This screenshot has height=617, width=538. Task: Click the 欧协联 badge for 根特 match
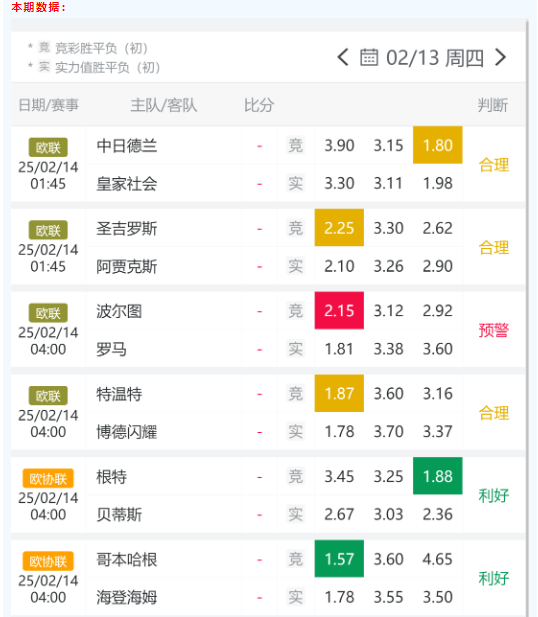pyautogui.click(x=48, y=478)
